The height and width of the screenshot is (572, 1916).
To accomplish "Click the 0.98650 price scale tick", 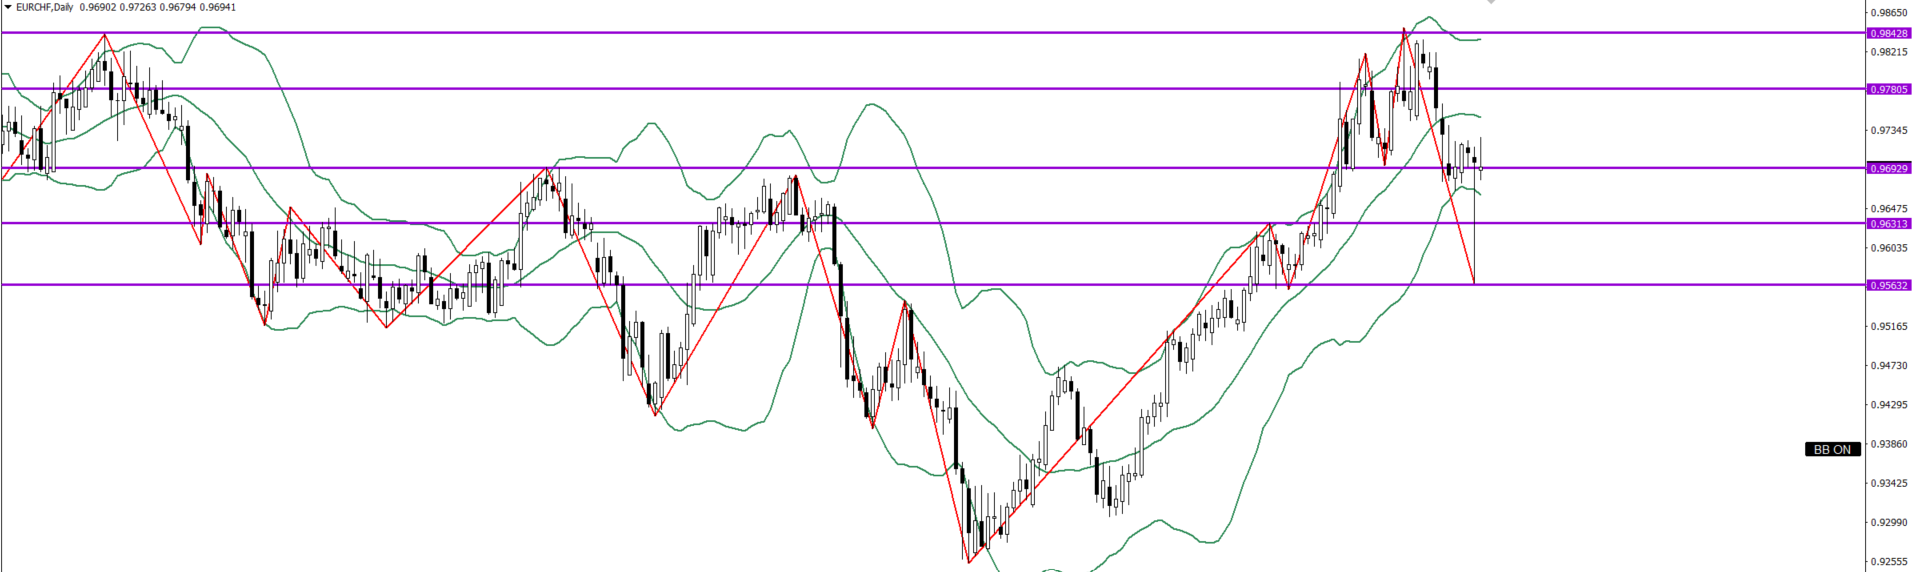I will (1889, 13).
